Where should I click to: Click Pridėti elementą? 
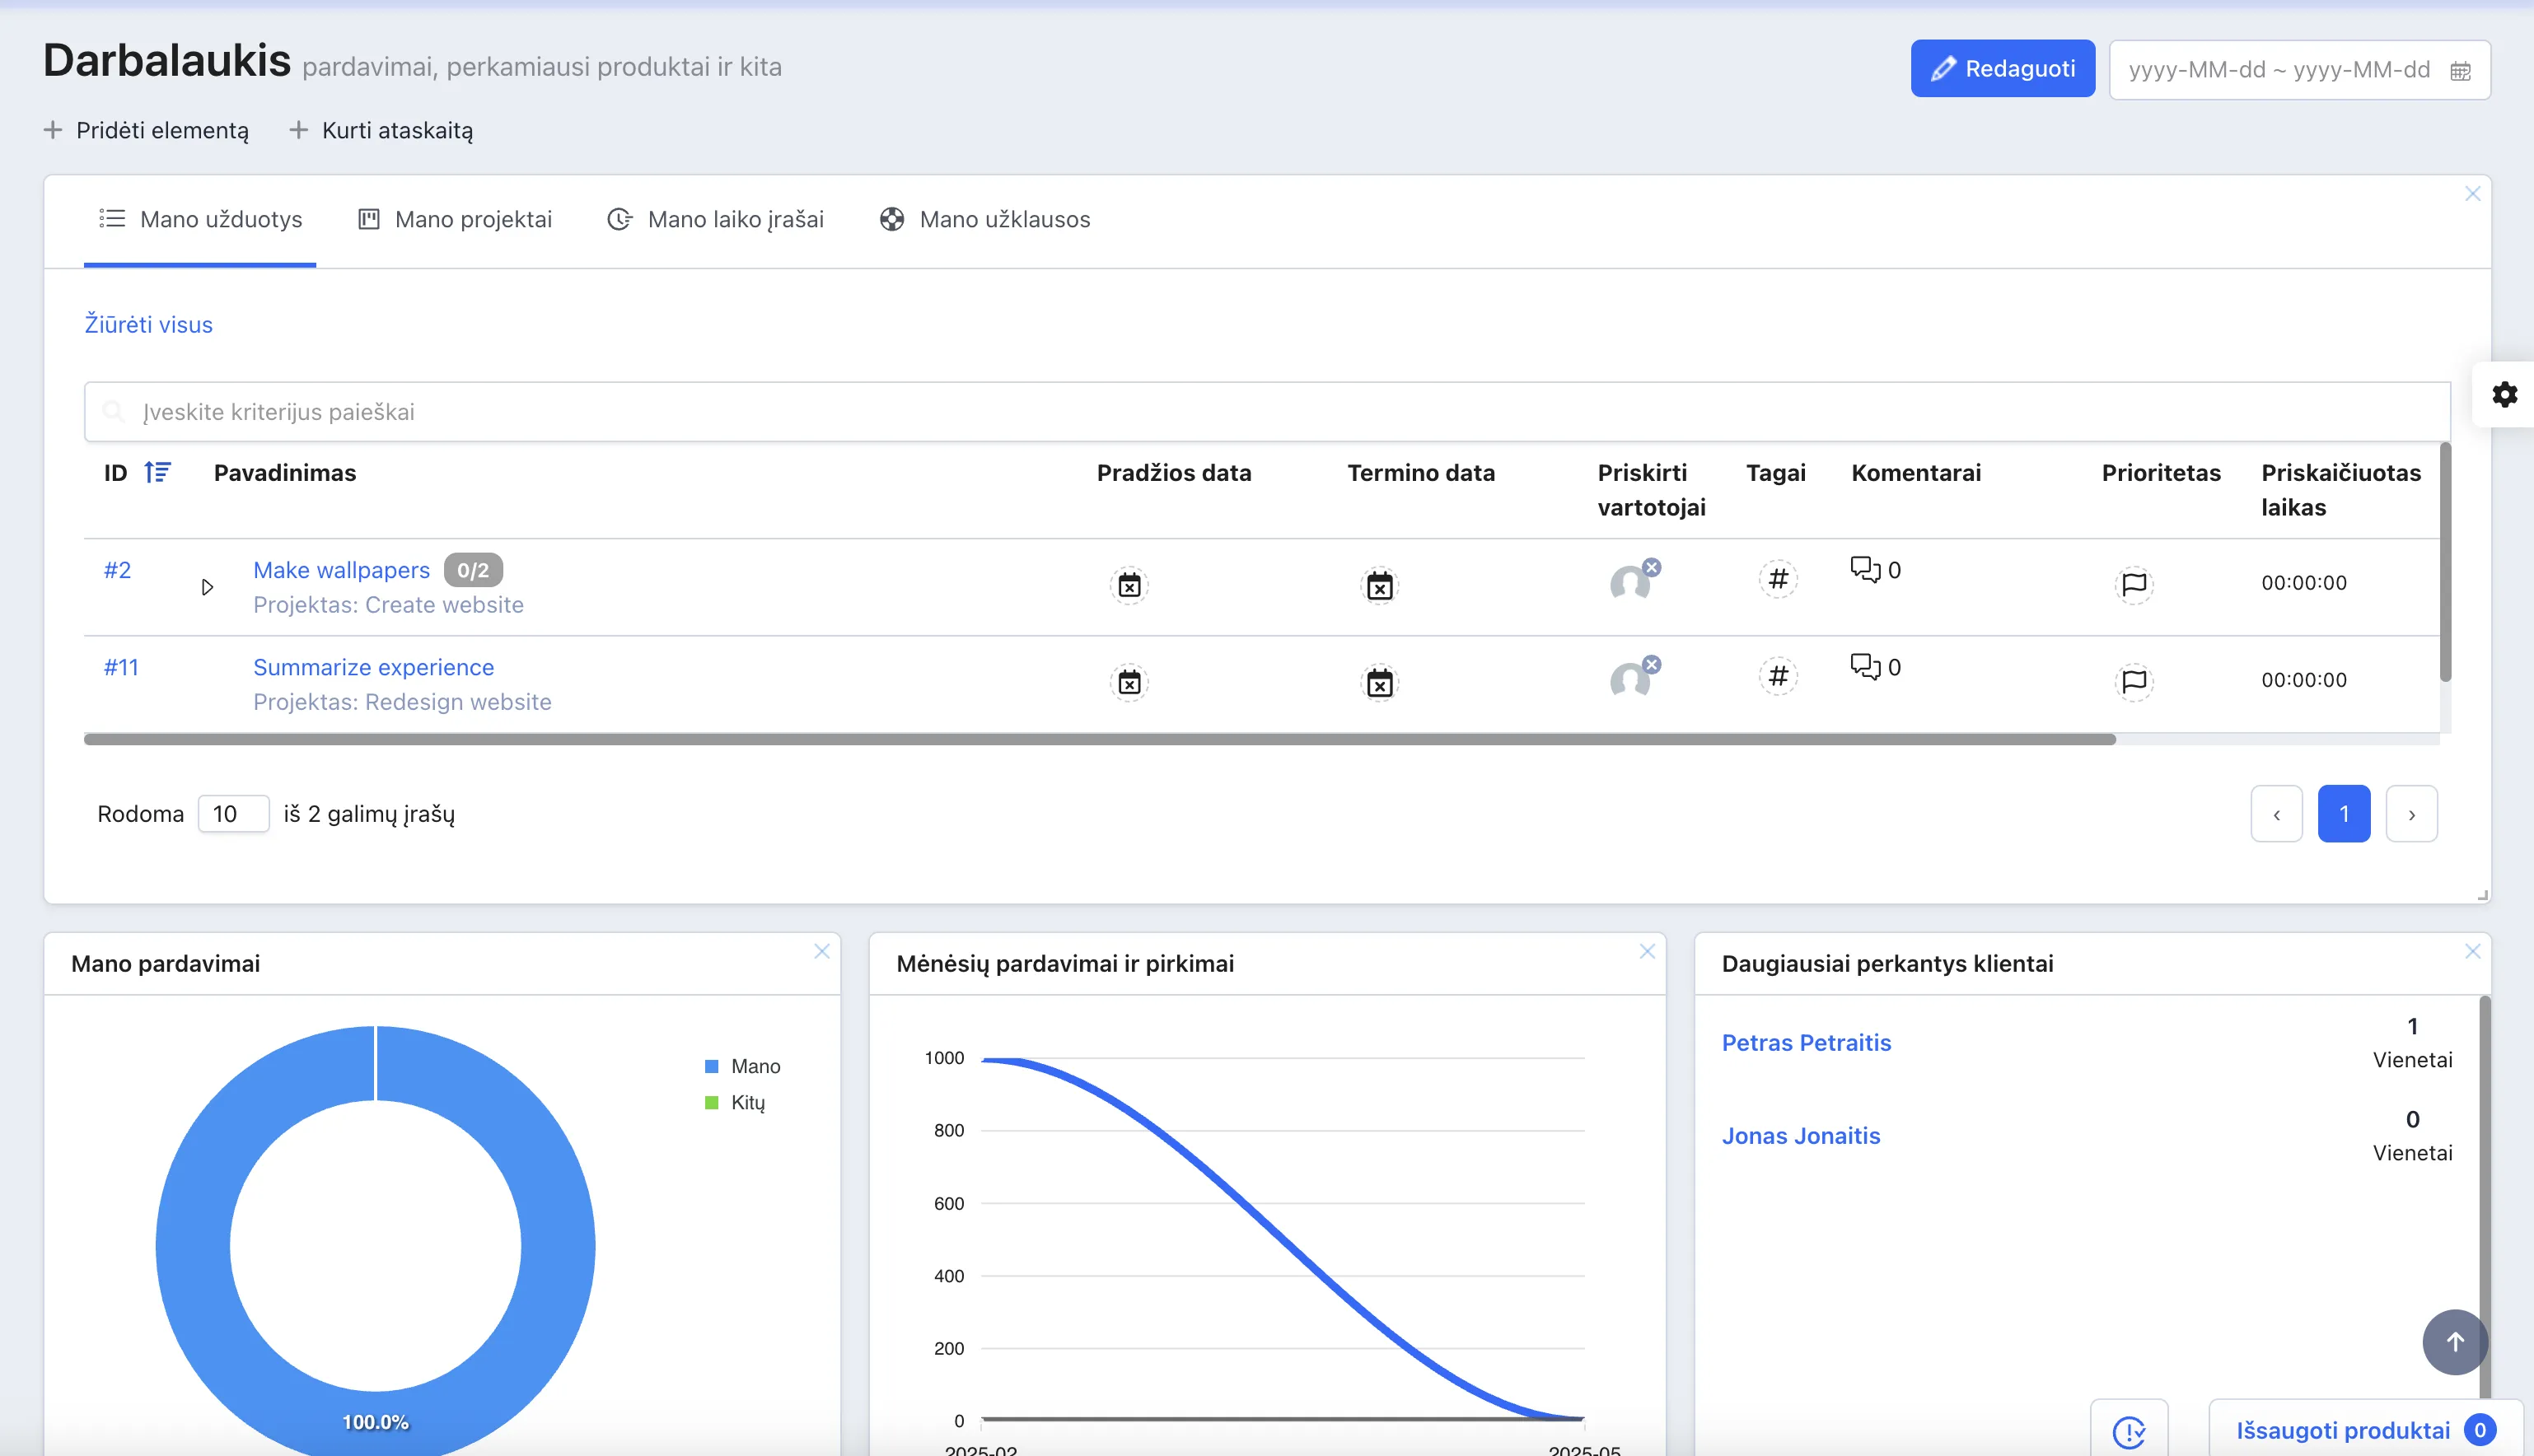pyautogui.click(x=147, y=130)
